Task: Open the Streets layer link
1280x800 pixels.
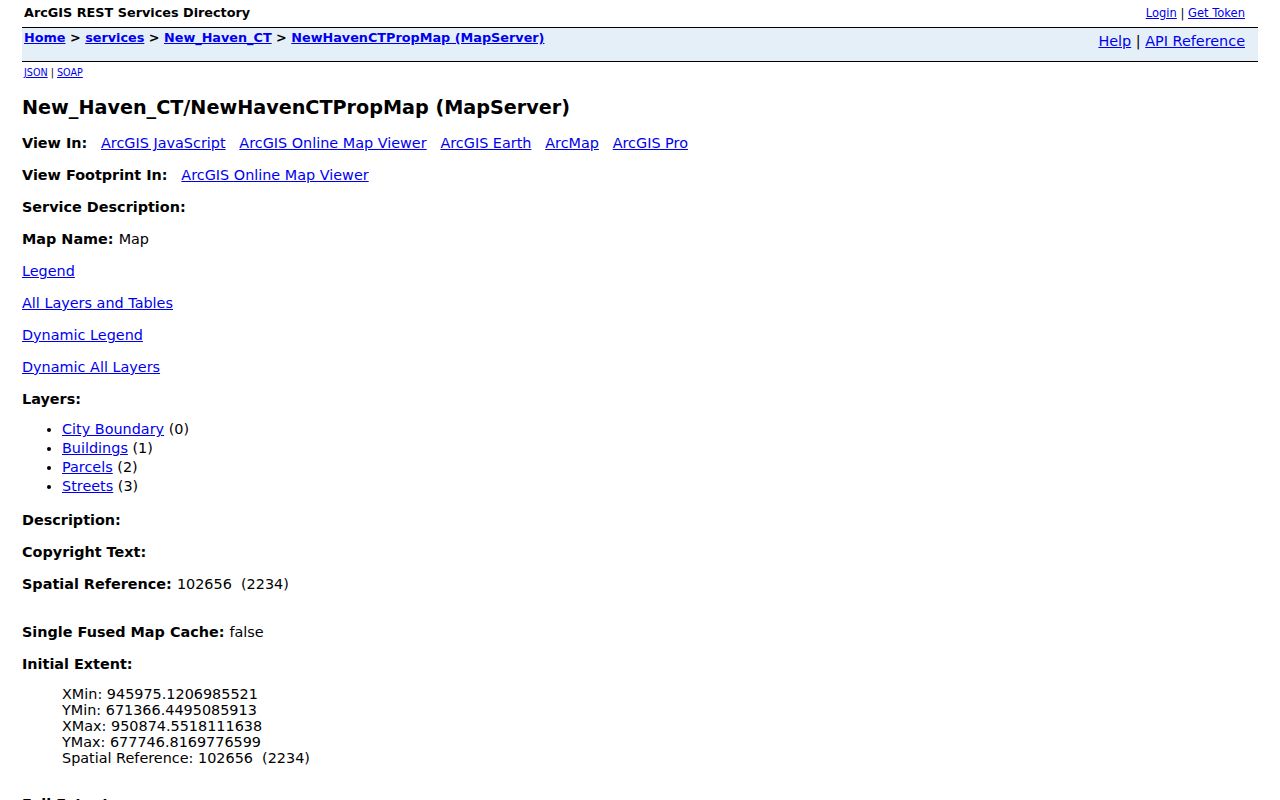Action: point(87,486)
